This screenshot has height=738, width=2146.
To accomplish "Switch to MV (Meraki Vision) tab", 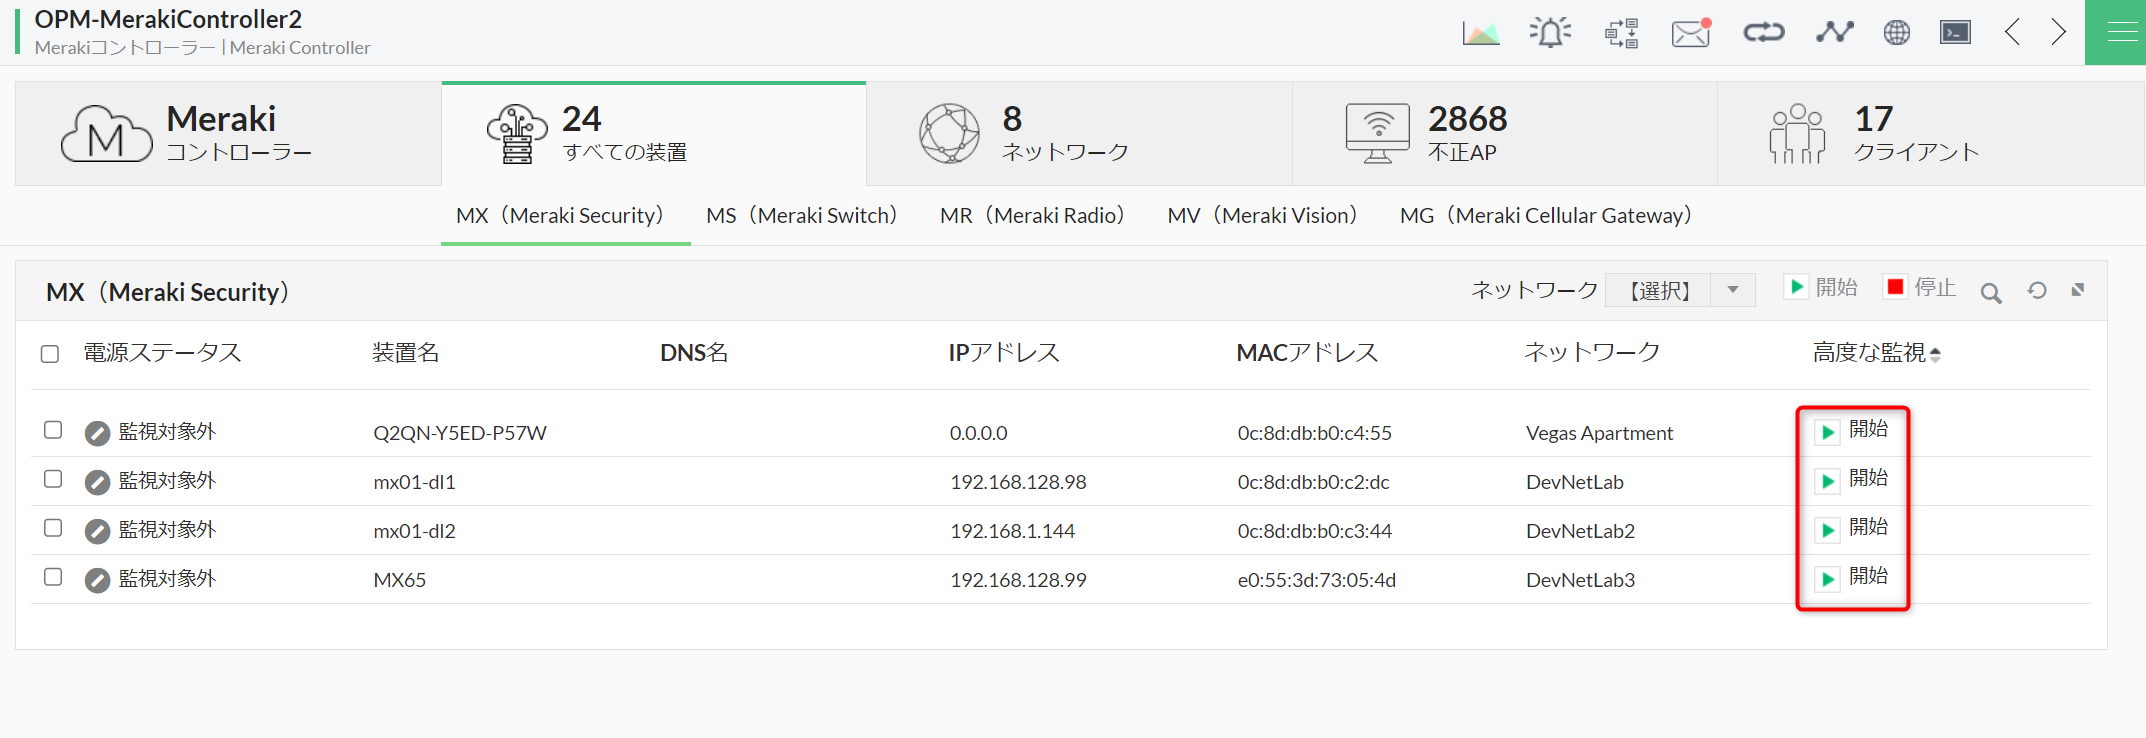I will pyautogui.click(x=1264, y=215).
